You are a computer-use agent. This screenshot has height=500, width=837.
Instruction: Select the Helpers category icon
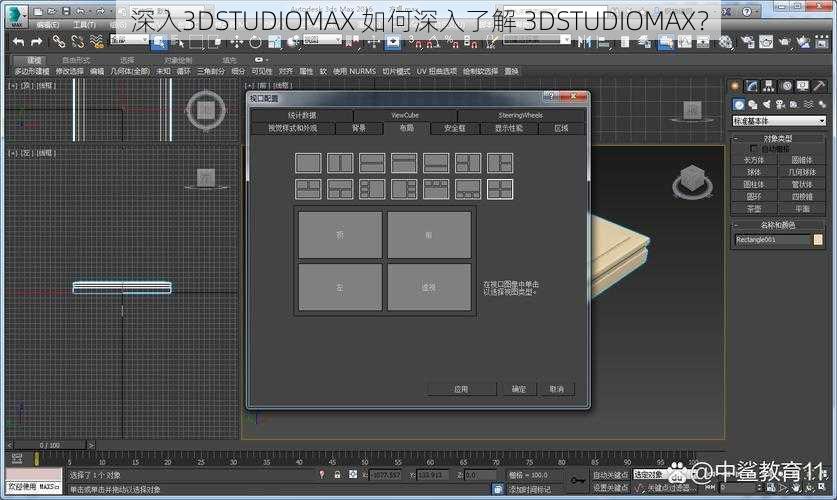click(x=794, y=105)
